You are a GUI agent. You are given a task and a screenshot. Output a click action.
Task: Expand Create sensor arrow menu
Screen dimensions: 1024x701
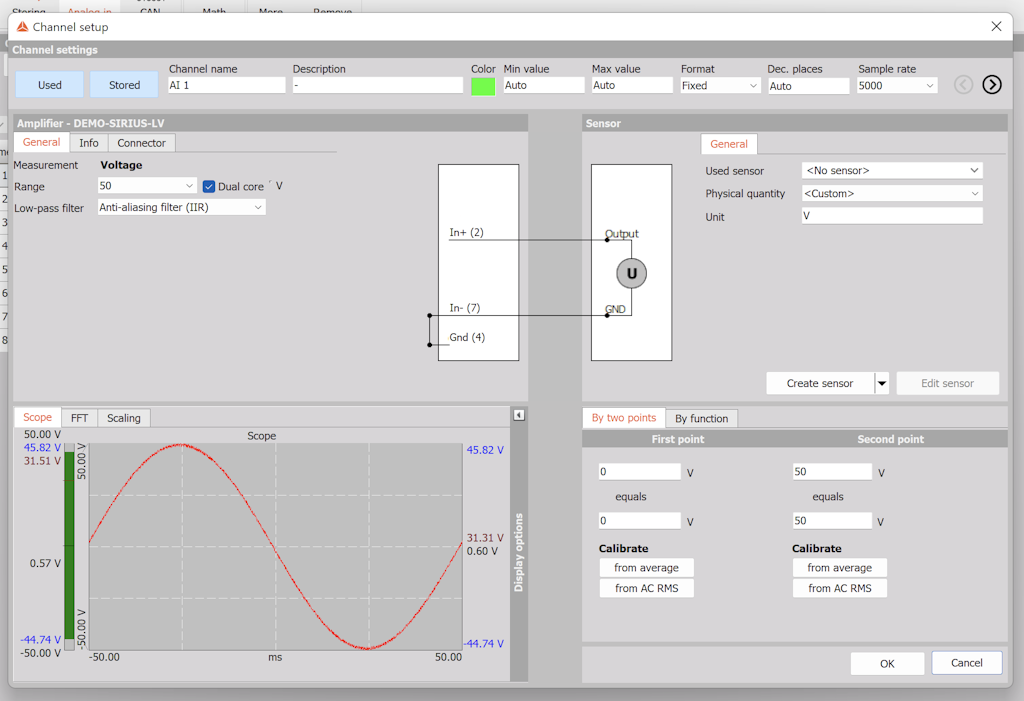pyautogui.click(x=882, y=383)
